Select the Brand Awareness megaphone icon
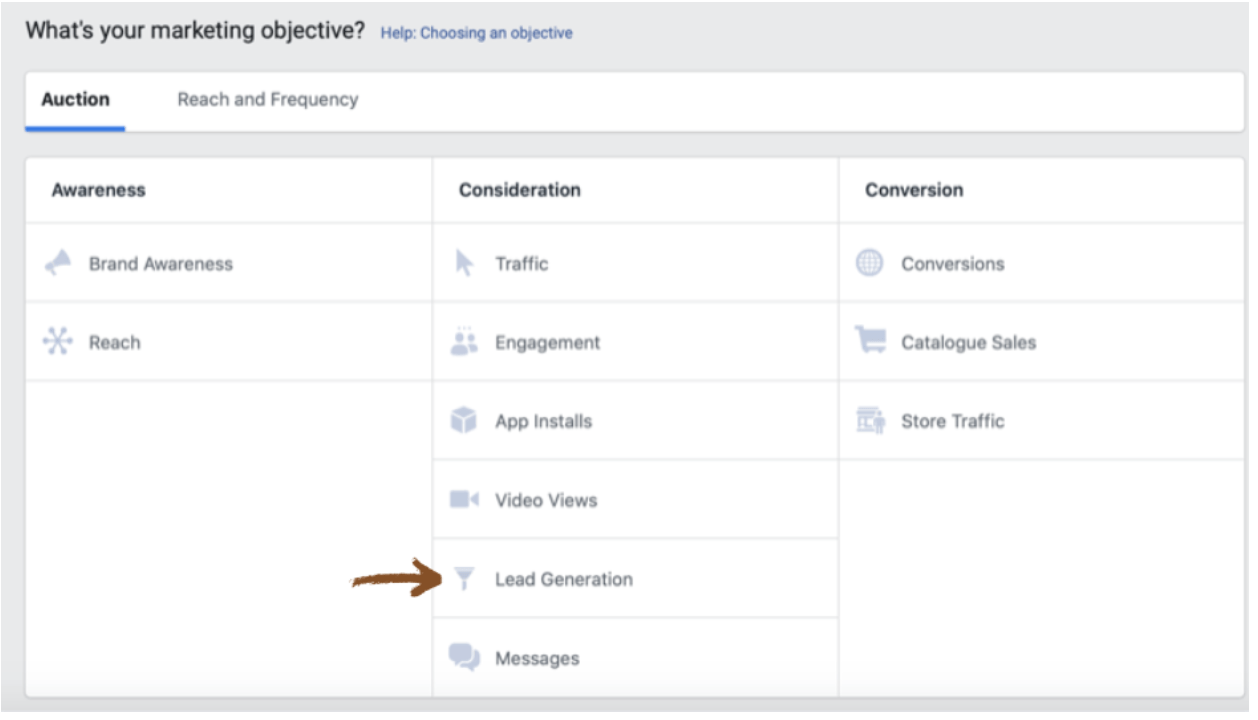1258x720 pixels. point(59,264)
